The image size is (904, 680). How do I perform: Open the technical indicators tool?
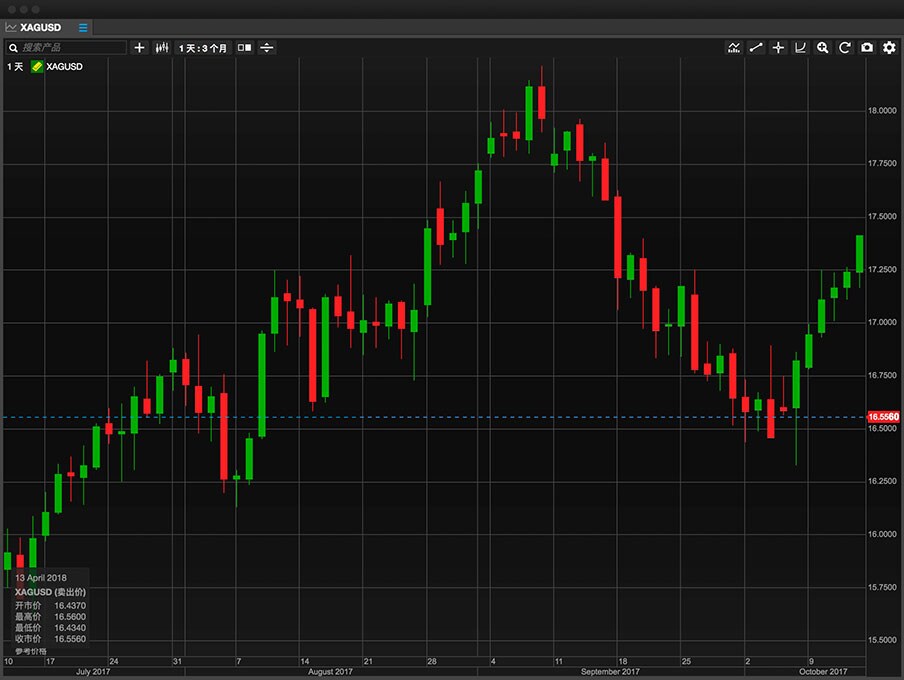[x=734, y=47]
